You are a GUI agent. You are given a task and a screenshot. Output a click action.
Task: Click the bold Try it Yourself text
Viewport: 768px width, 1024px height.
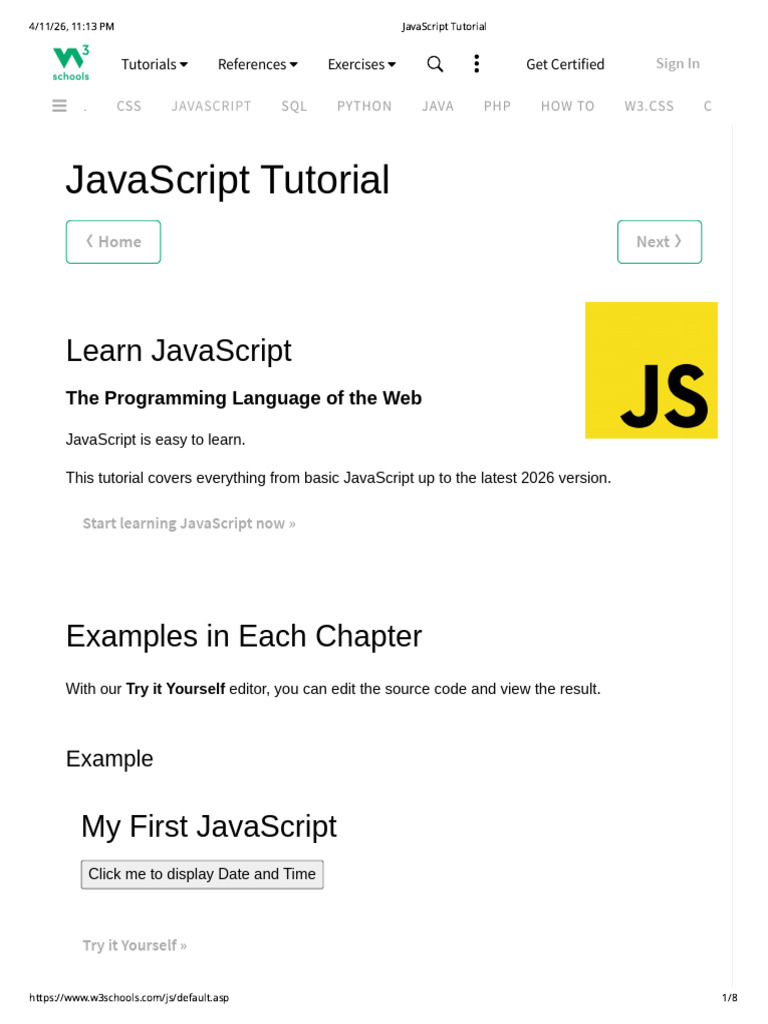175,689
